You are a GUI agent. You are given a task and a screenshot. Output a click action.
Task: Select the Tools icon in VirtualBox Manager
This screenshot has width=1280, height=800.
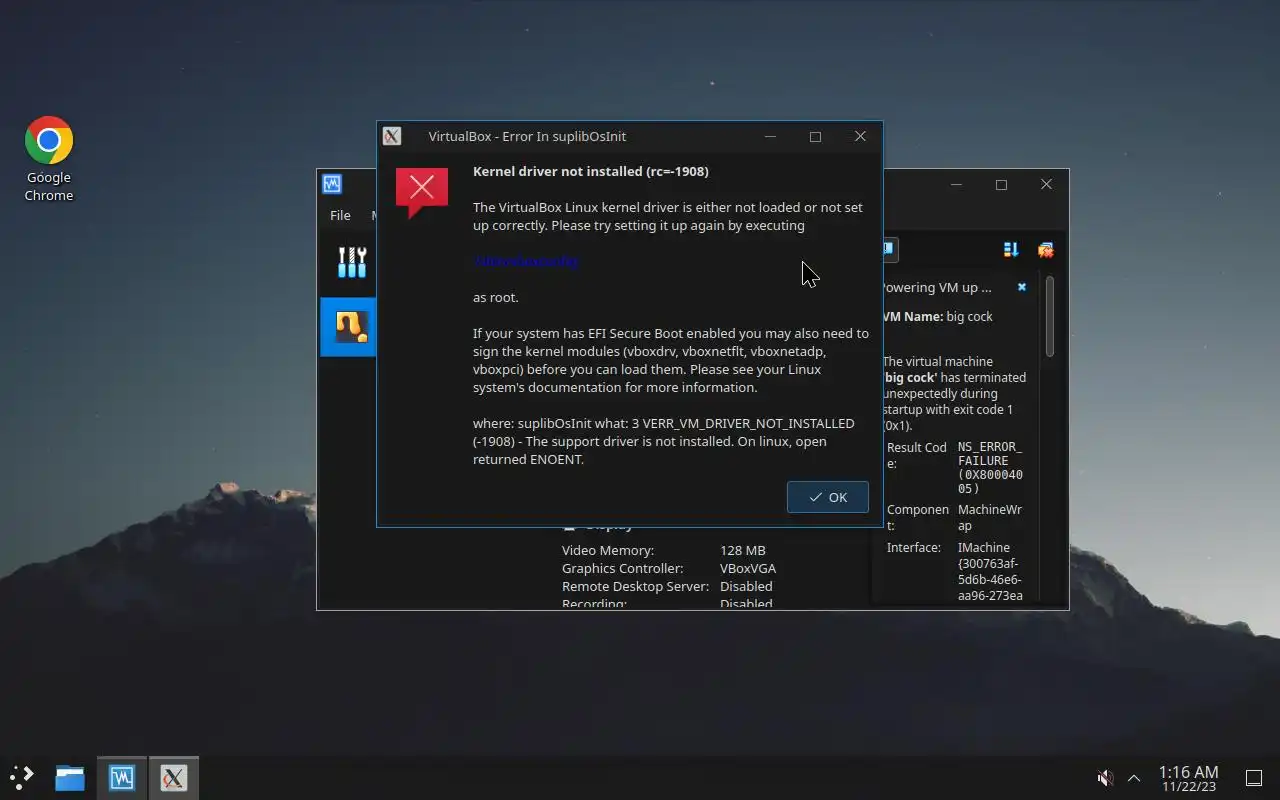pyautogui.click(x=352, y=262)
